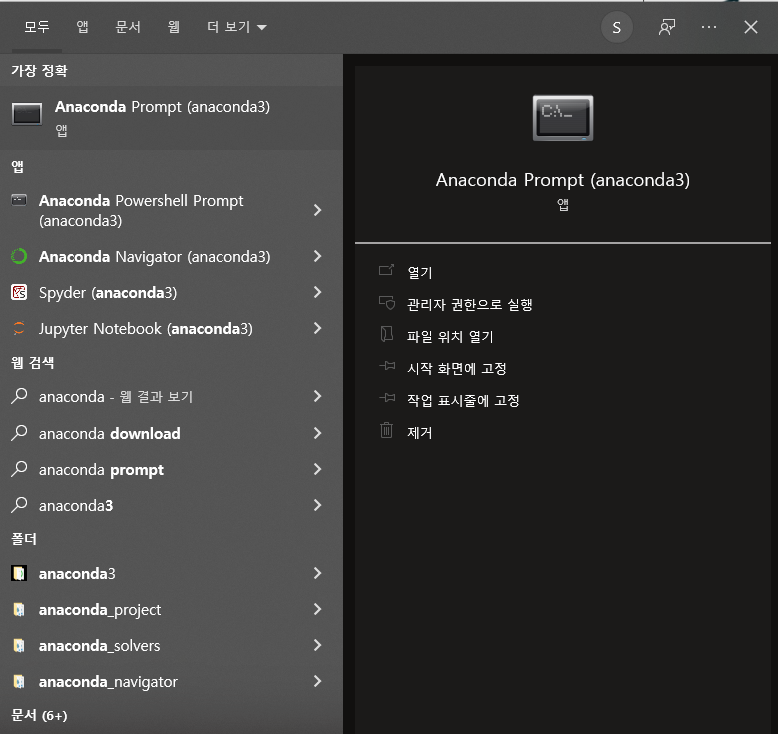This screenshot has height=734, width=778.
Task: Click the Spyder app icon
Action: click(x=19, y=292)
